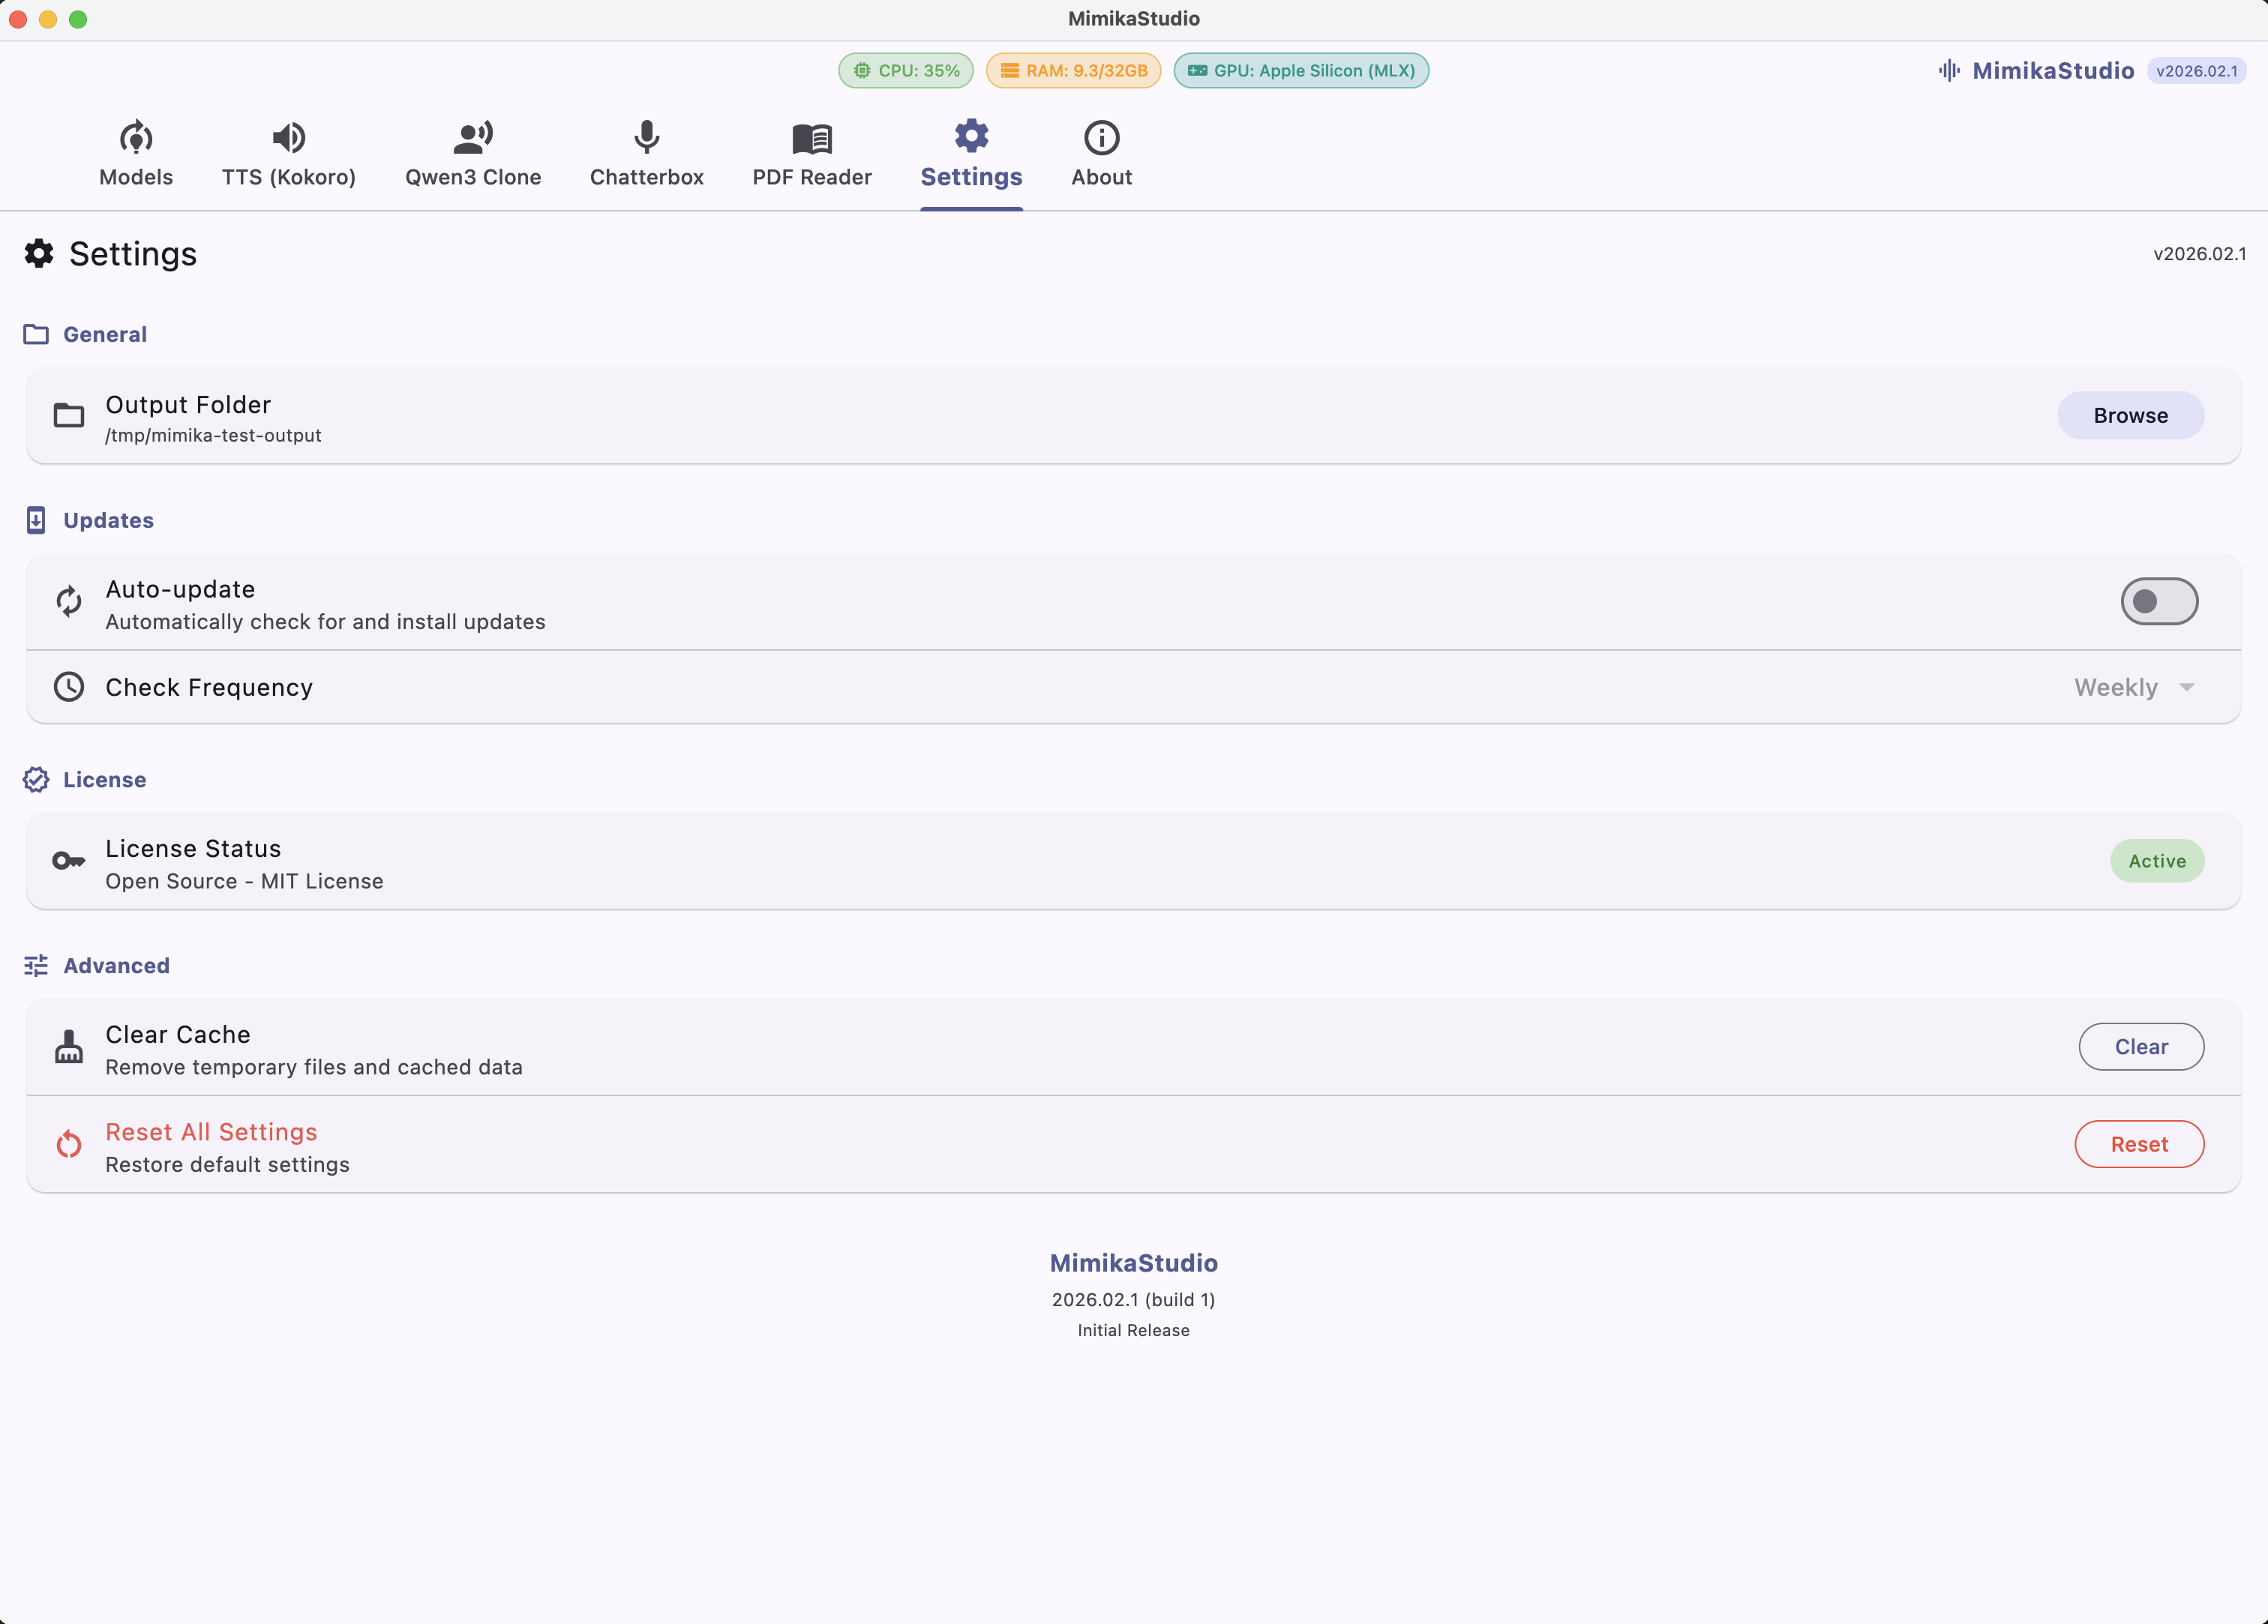2268x1624 pixels.
Task: Open the Weekly check frequency dropdown
Action: [x=2115, y=687]
